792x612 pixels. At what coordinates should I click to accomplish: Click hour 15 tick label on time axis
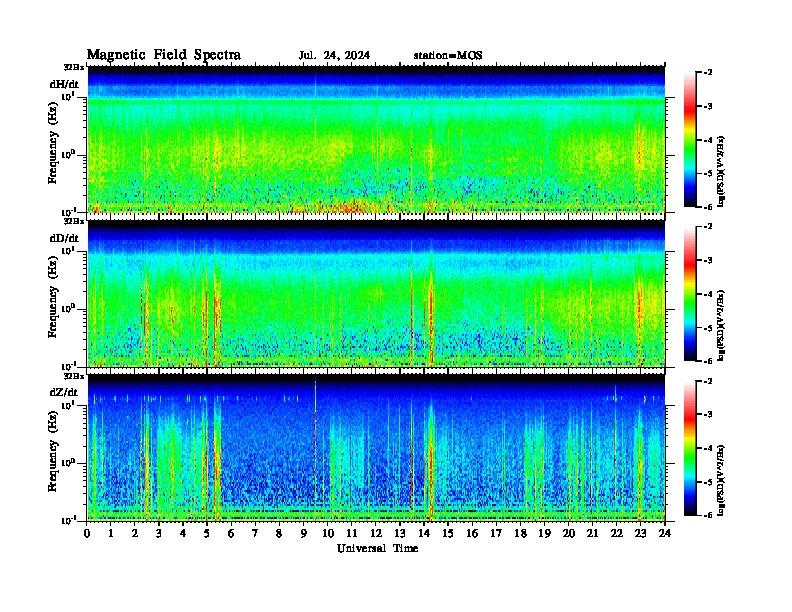448,534
